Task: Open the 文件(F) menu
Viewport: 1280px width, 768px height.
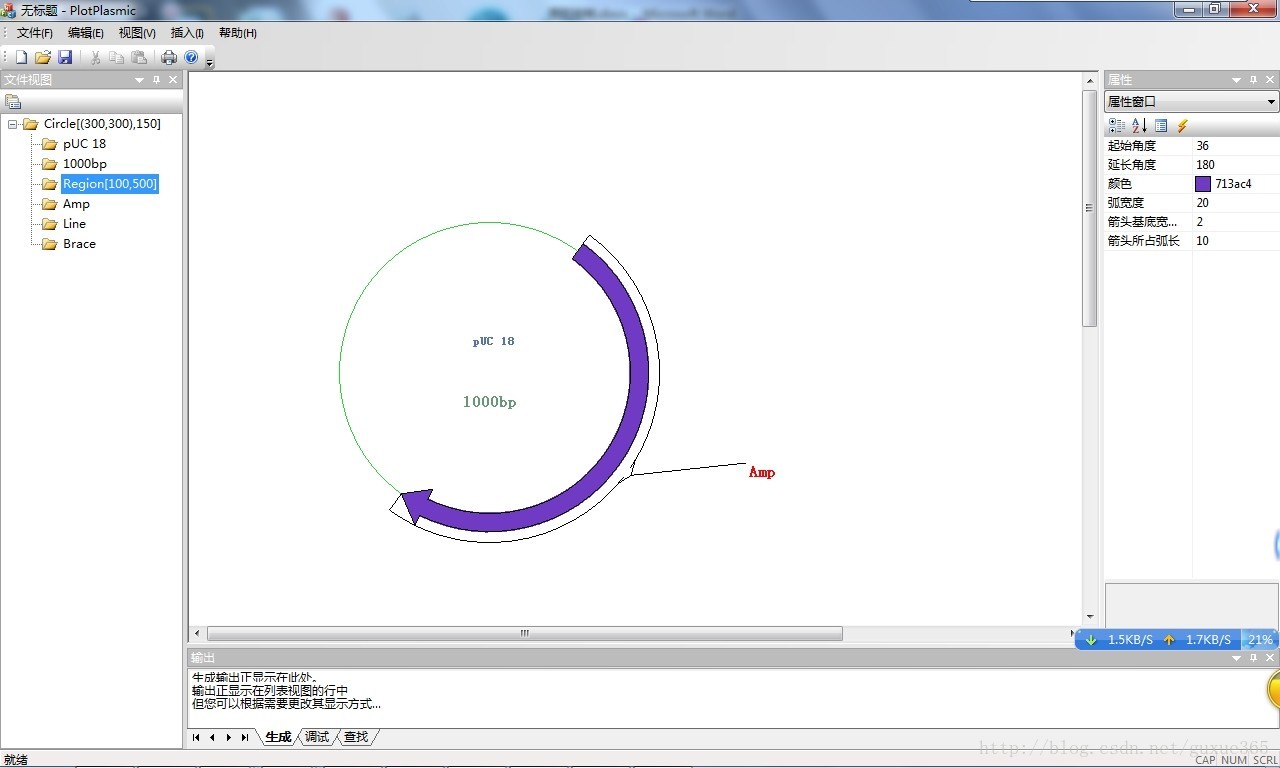Action: pyautogui.click(x=35, y=33)
